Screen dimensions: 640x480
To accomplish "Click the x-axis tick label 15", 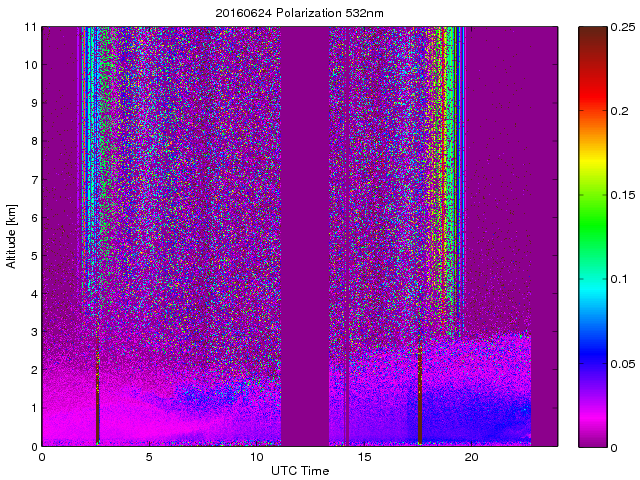I will (364, 457).
